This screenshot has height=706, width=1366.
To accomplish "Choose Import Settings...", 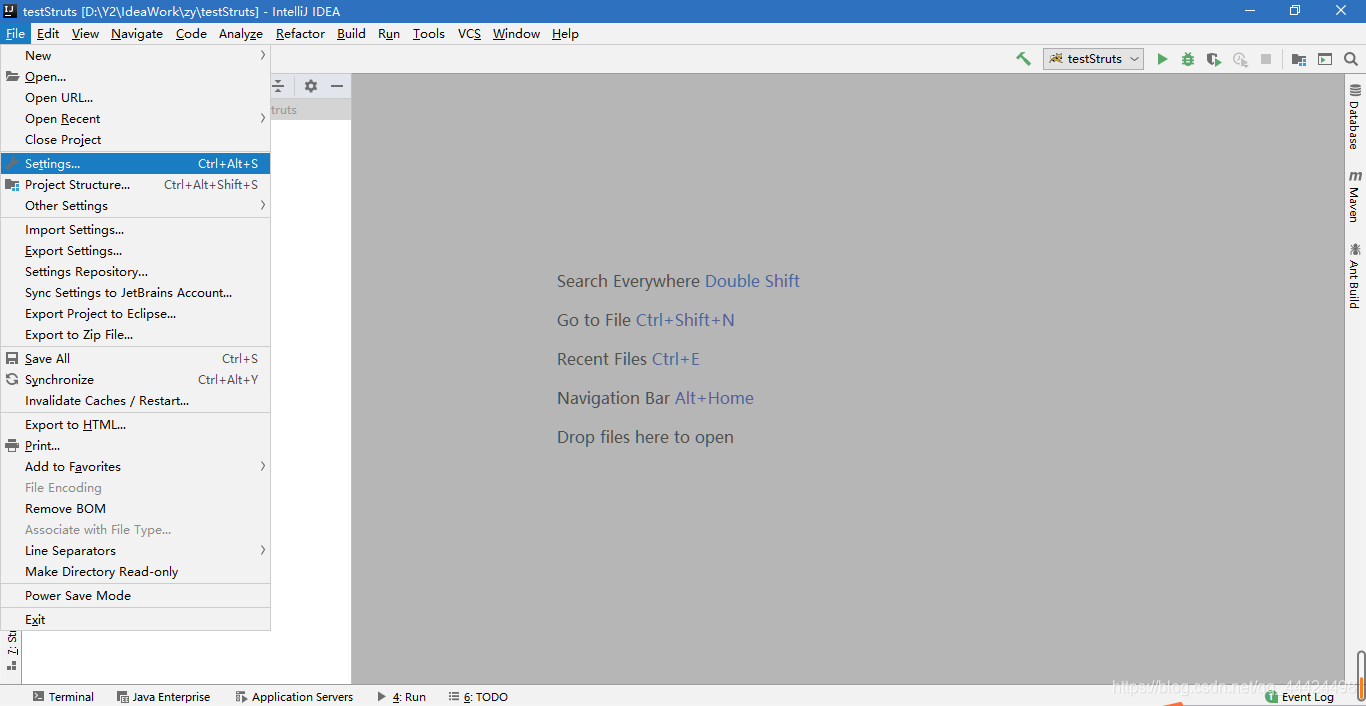I will point(135,230).
